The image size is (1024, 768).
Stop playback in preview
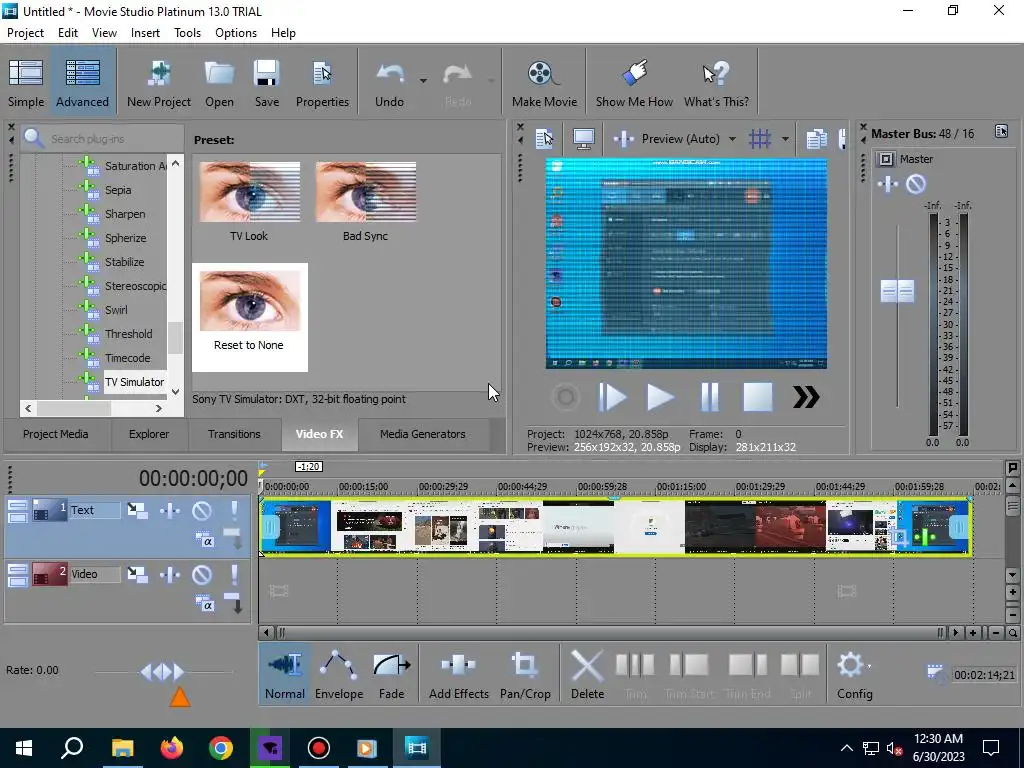(758, 397)
